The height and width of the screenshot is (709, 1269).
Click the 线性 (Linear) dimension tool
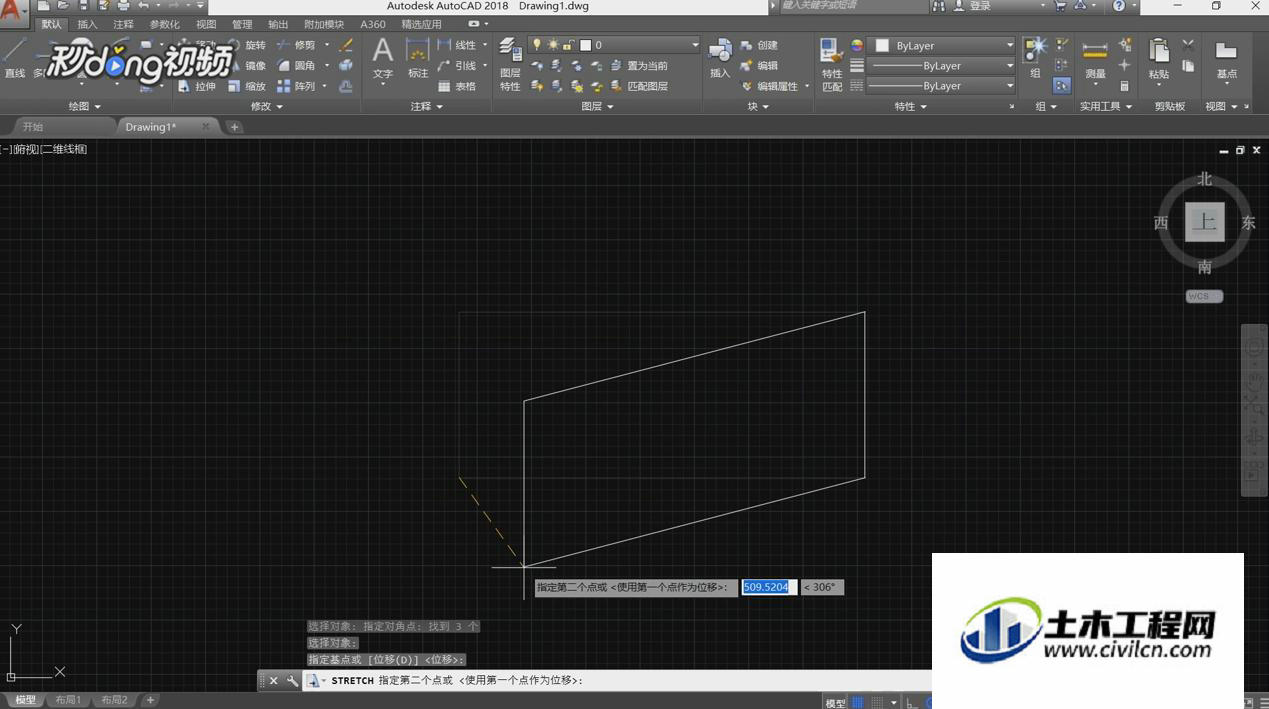457,45
